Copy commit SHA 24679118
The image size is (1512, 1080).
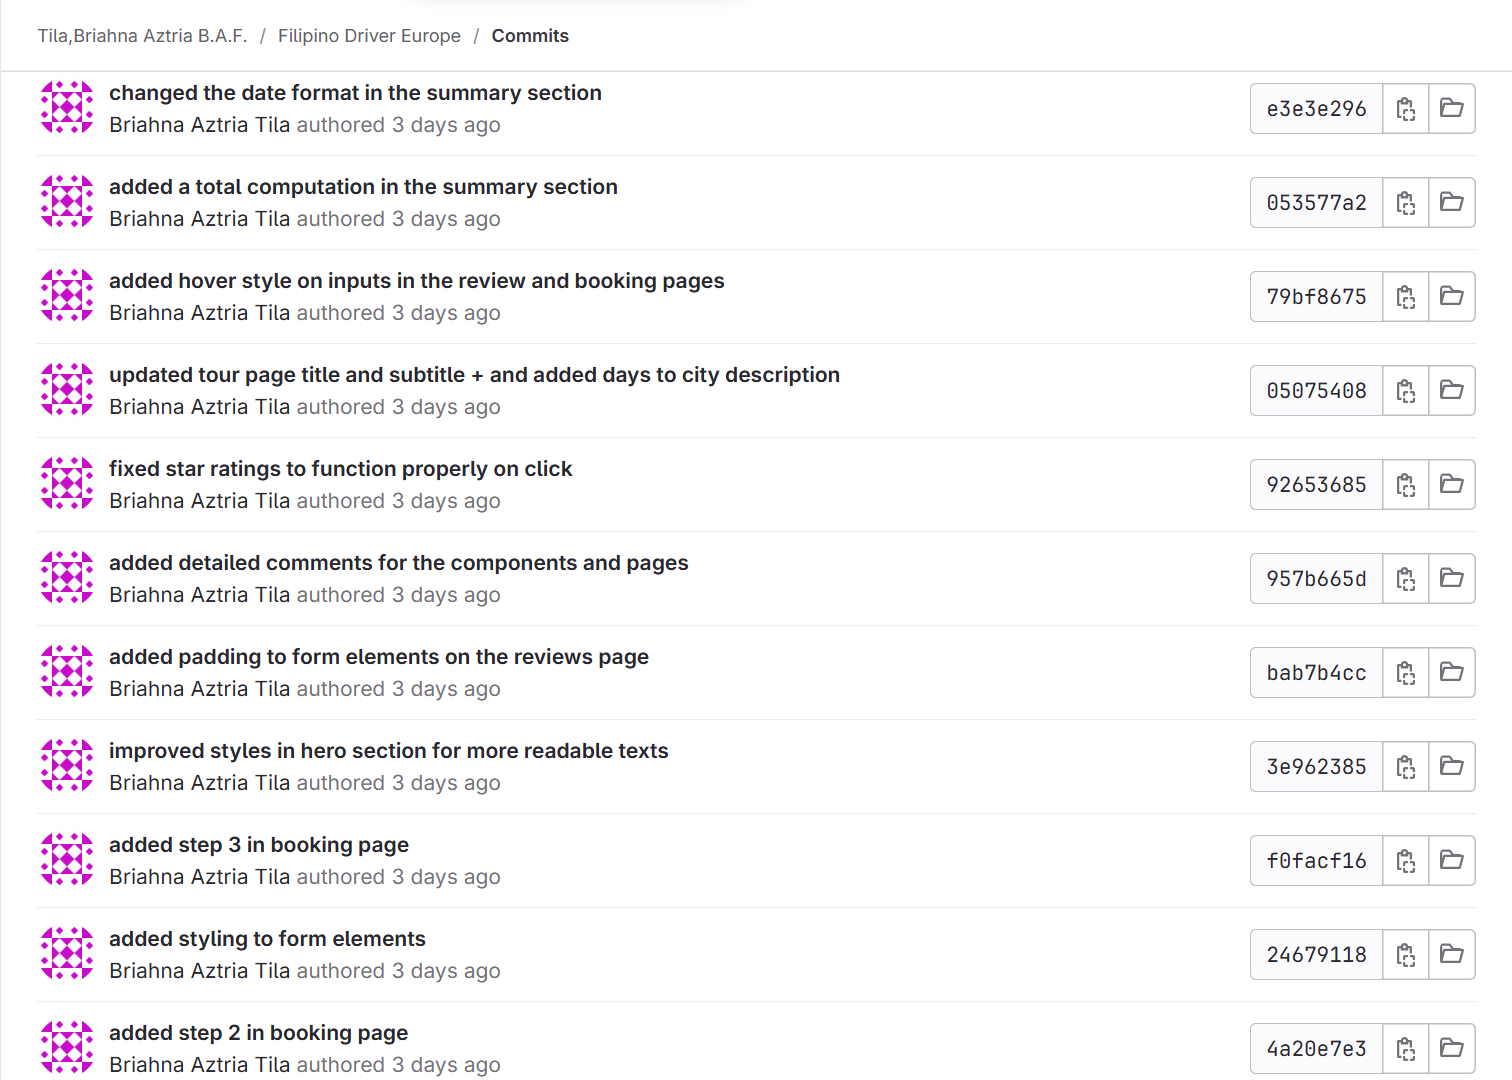pos(1405,955)
